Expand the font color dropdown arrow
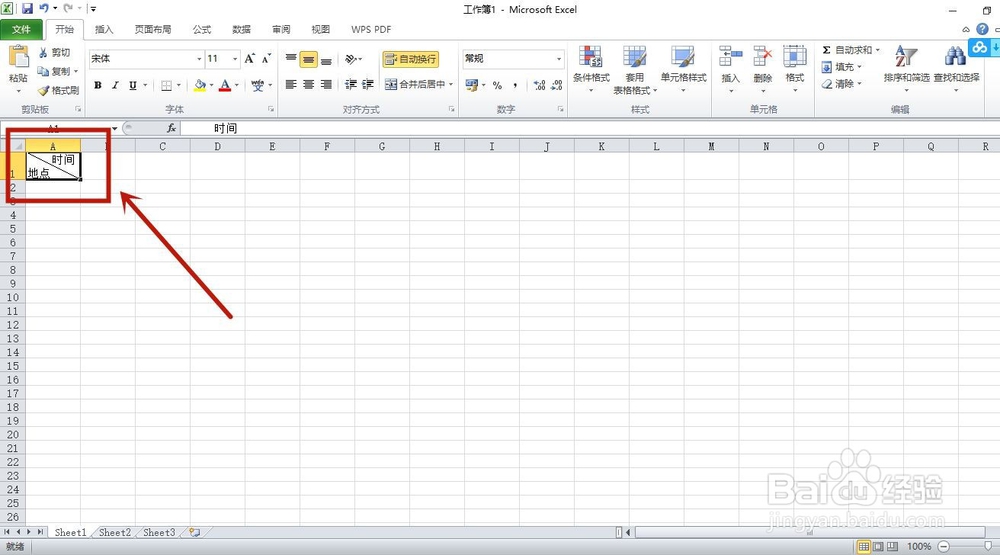The width and height of the screenshot is (1000, 555). tap(237, 85)
